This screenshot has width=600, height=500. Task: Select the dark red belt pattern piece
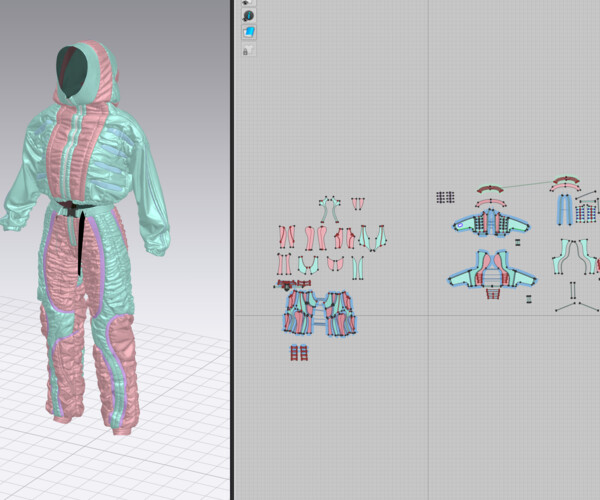point(294,284)
